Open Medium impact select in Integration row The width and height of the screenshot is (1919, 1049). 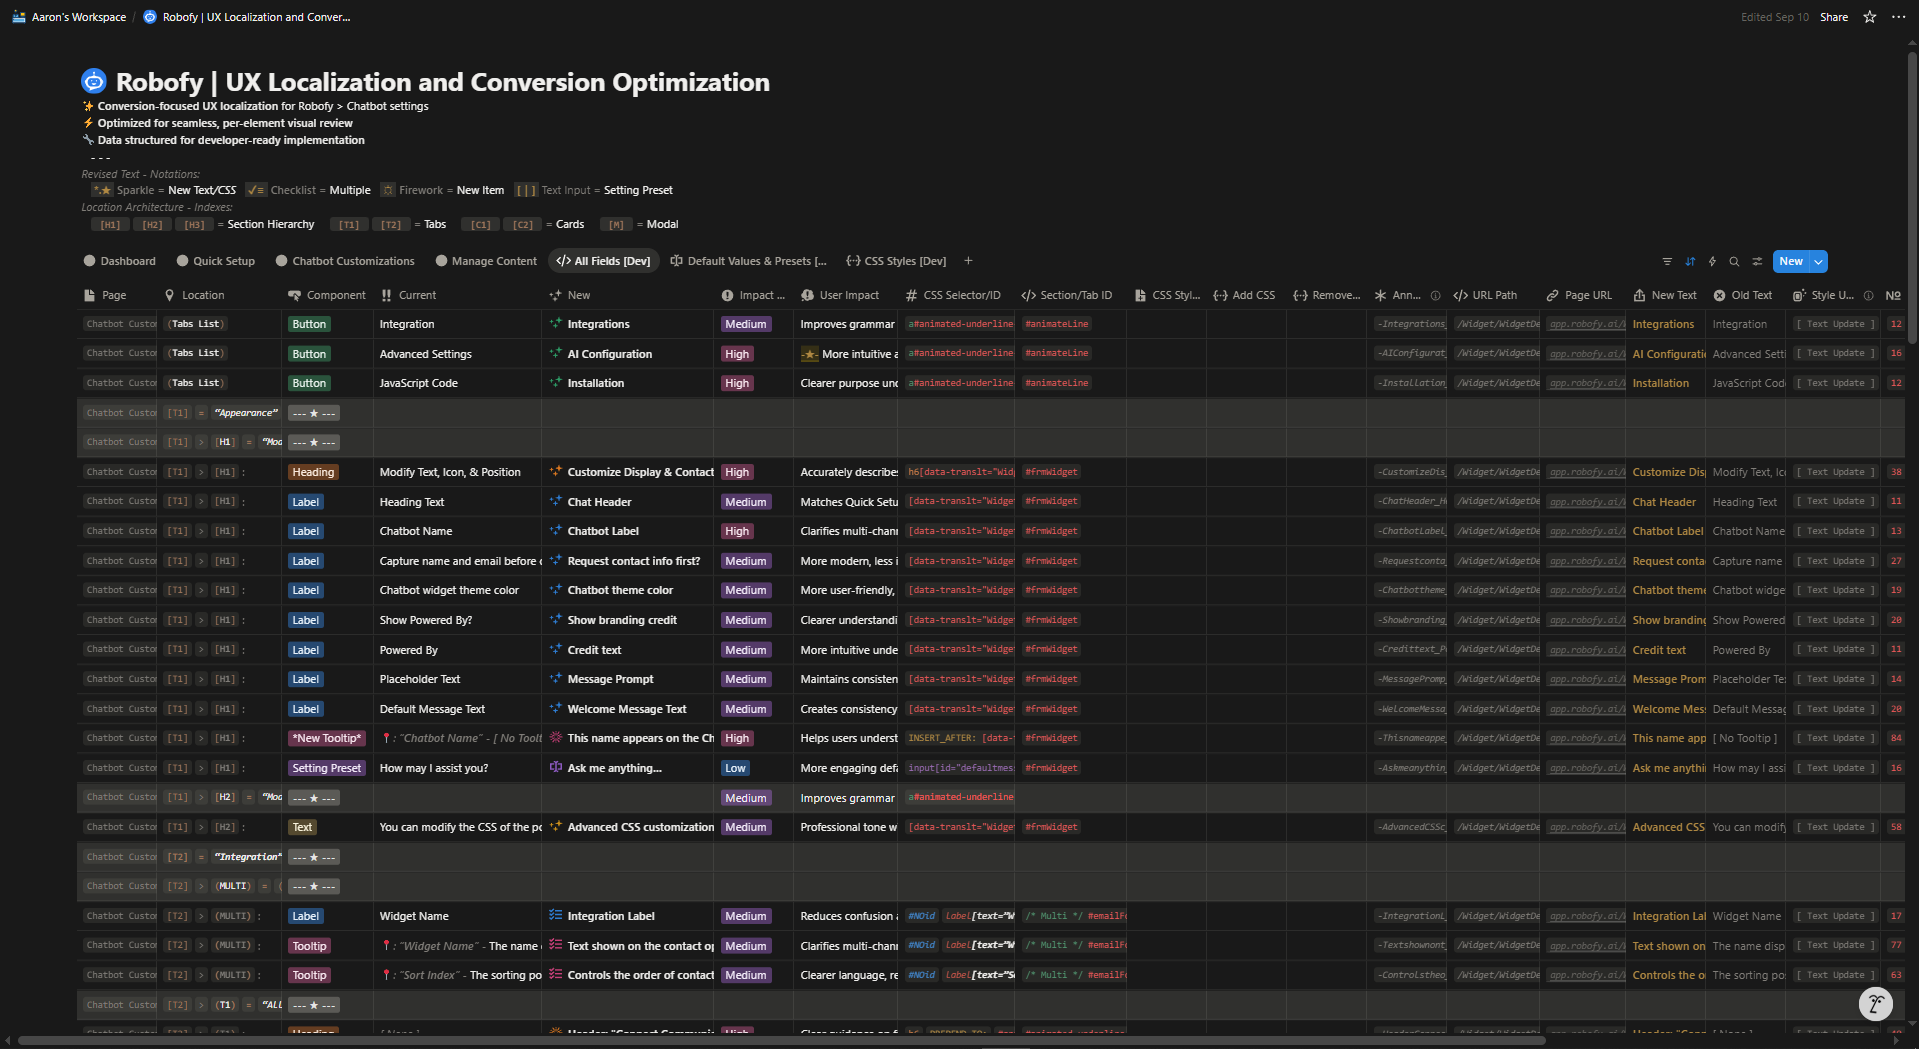[x=746, y=325]
